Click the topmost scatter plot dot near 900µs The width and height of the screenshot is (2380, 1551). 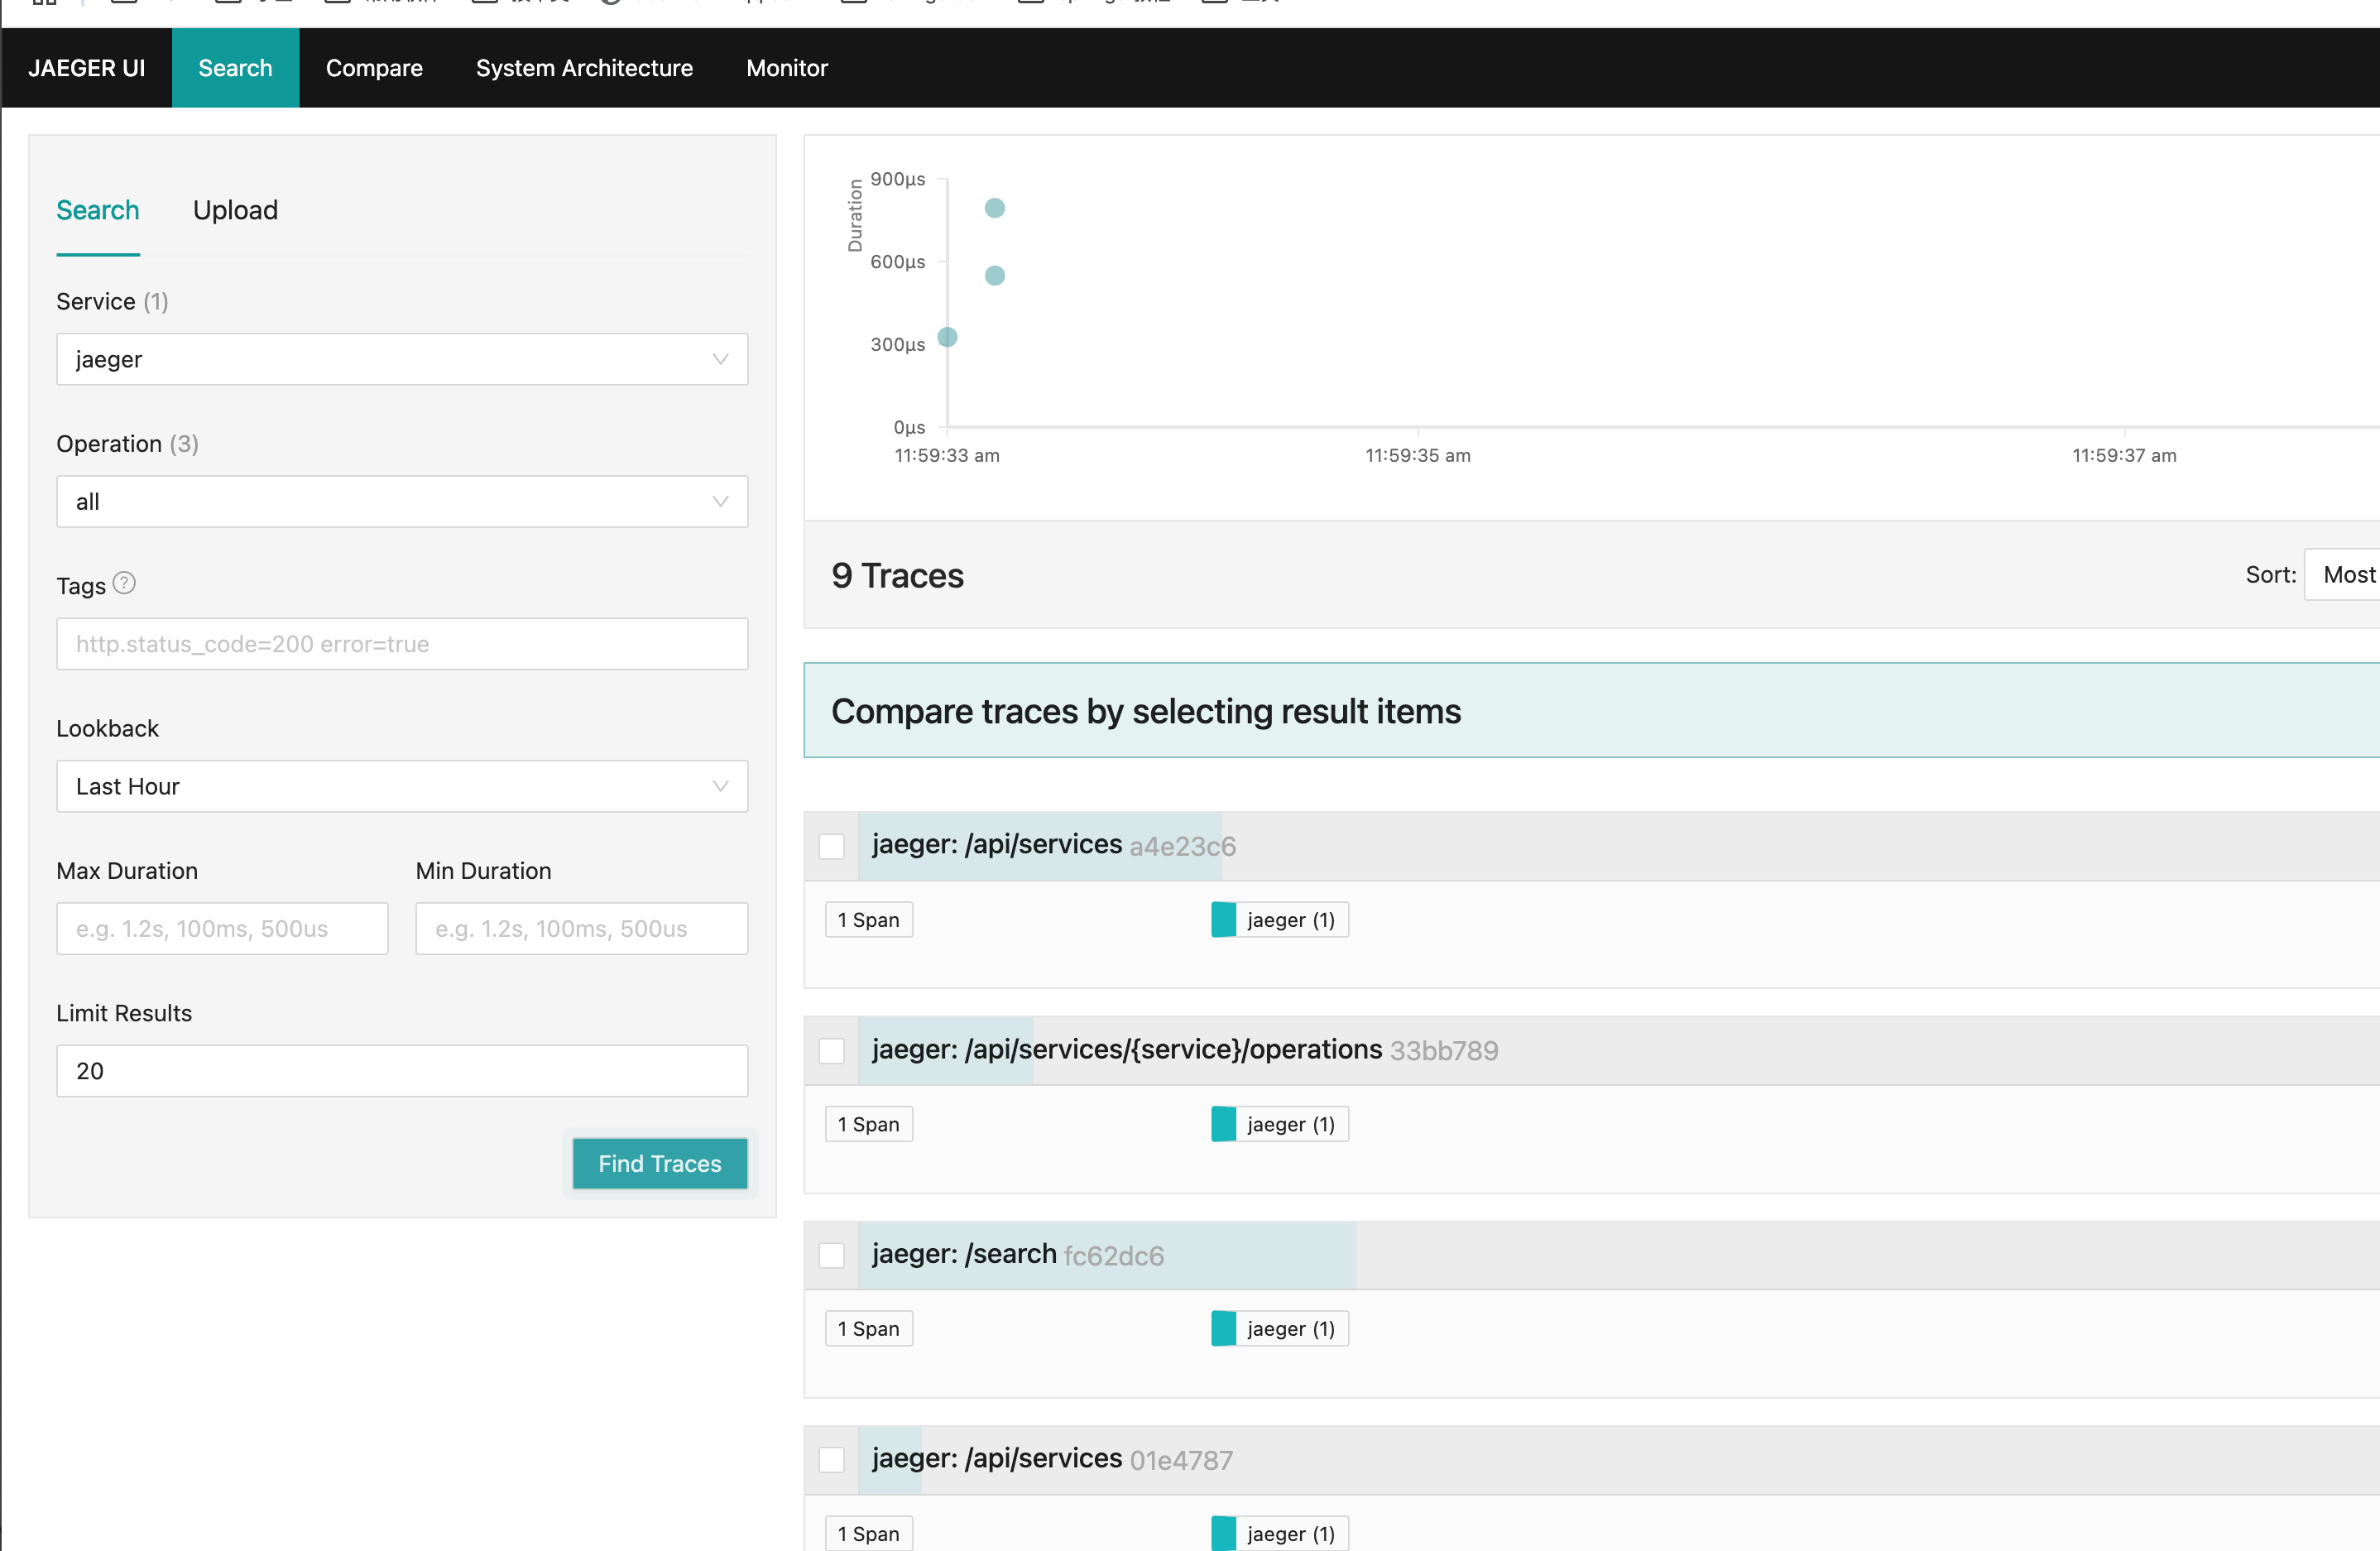994,208
